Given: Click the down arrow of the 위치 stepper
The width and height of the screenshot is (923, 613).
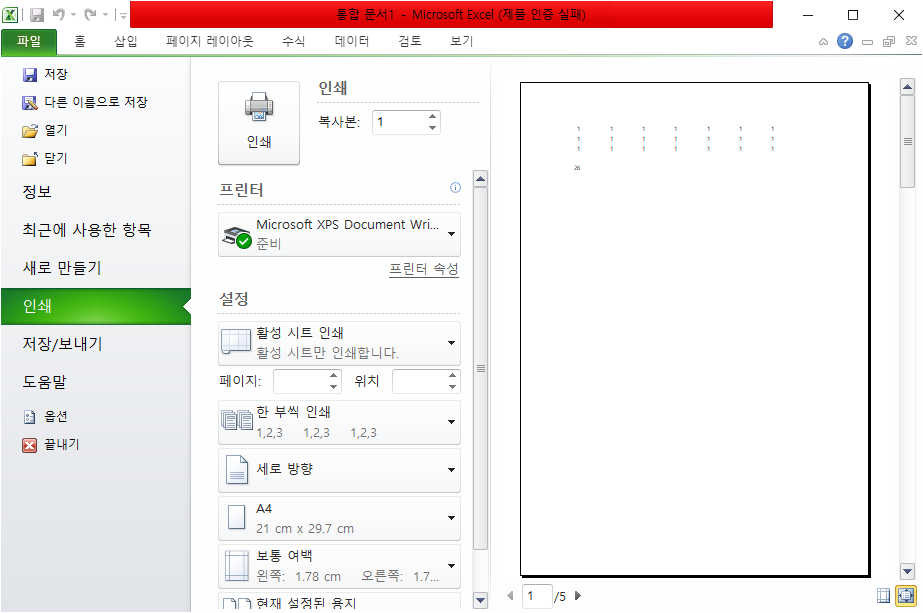Looking at the screenshot, I should (452, 387).
